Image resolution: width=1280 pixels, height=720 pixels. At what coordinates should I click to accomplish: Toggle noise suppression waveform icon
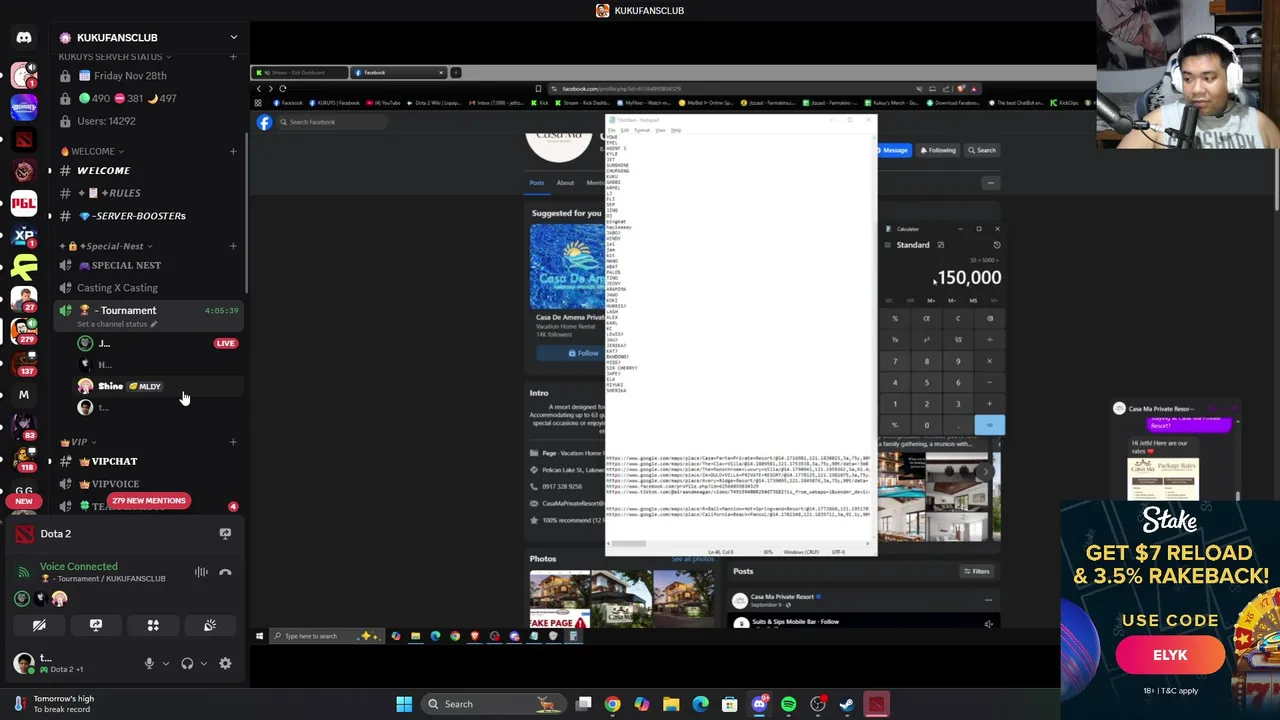point(201,572)
